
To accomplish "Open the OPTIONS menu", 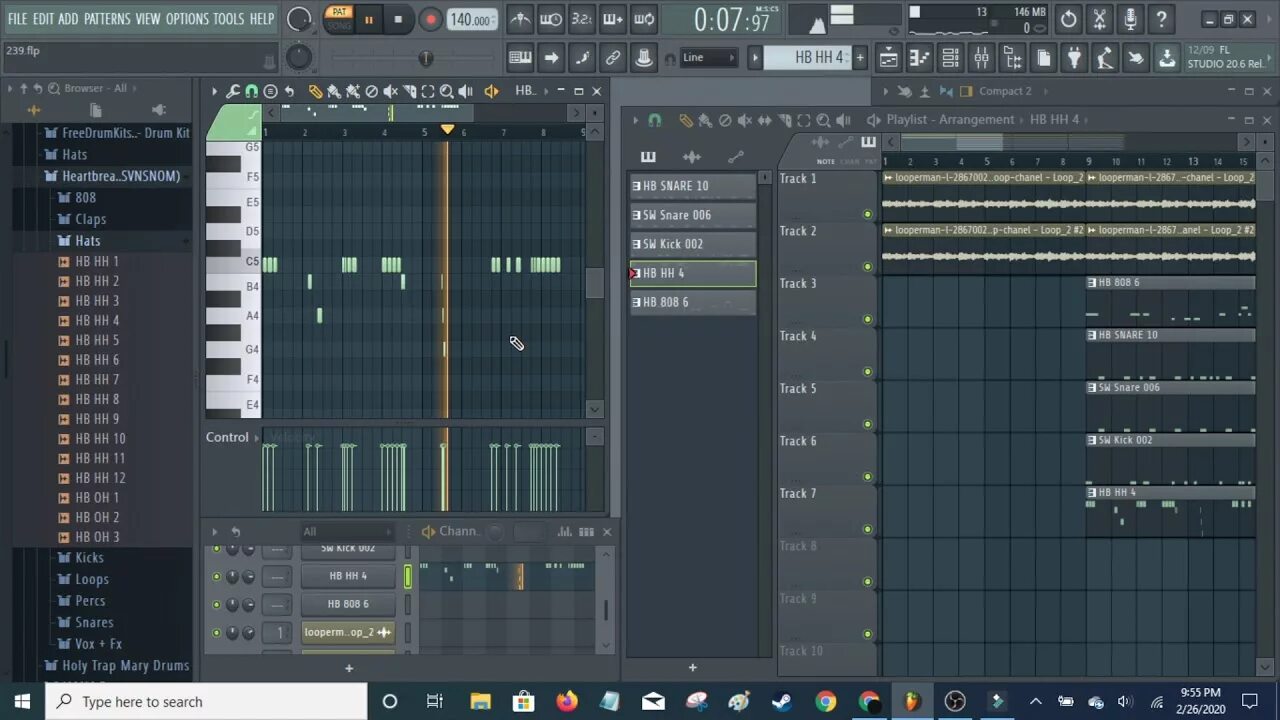I will [x=187, y=19].
